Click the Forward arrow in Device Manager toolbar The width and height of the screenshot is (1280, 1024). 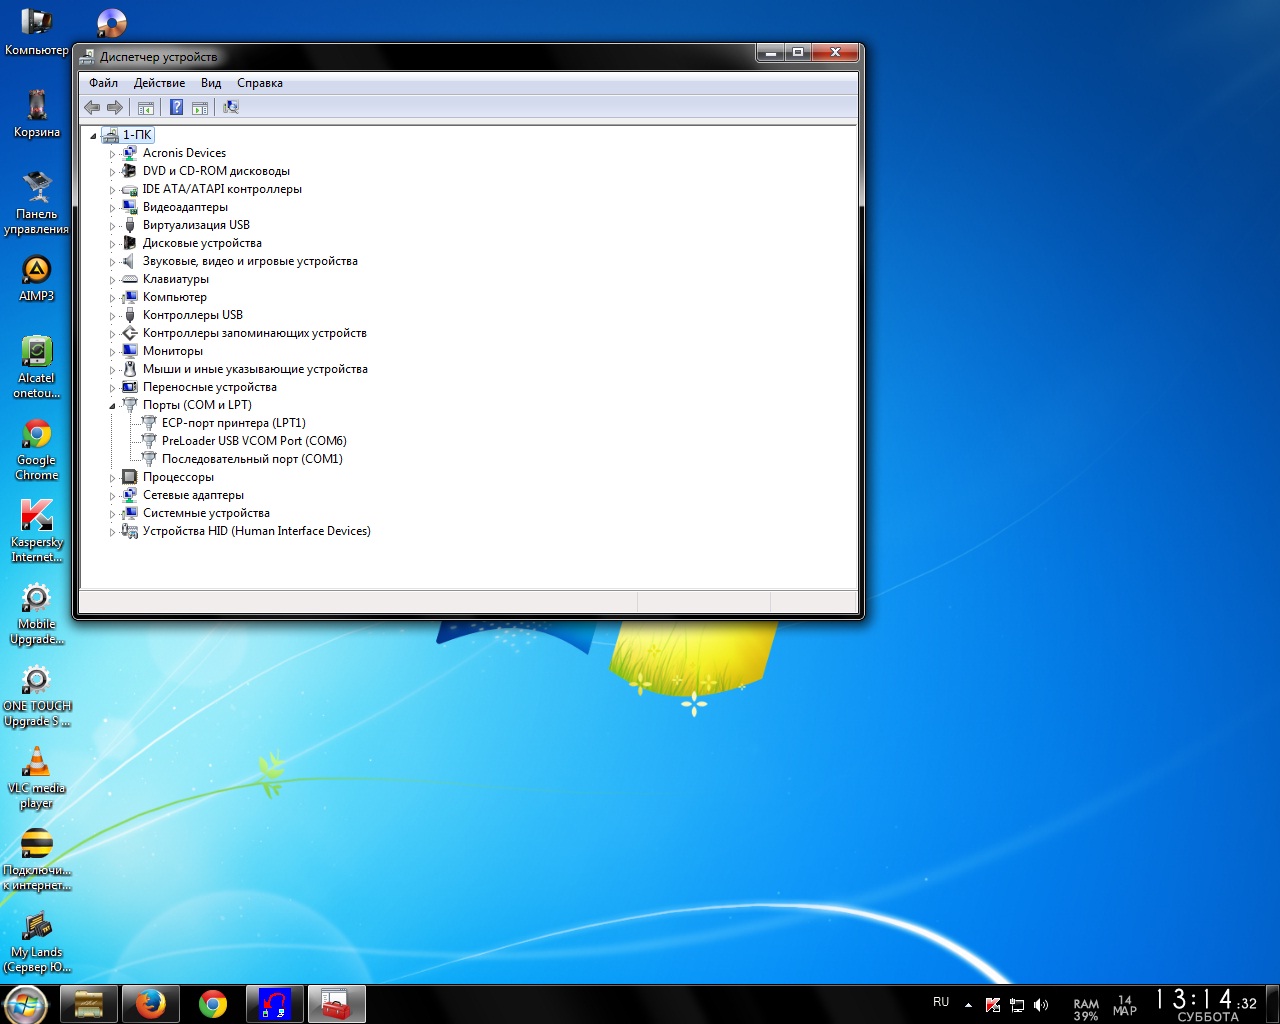point(115,107)
